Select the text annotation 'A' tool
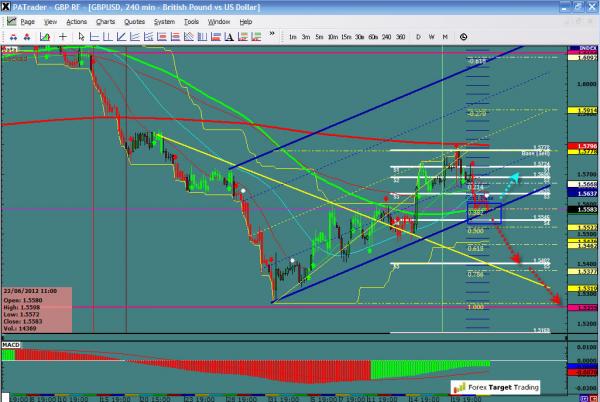600x402 pixels. [229, 36]
